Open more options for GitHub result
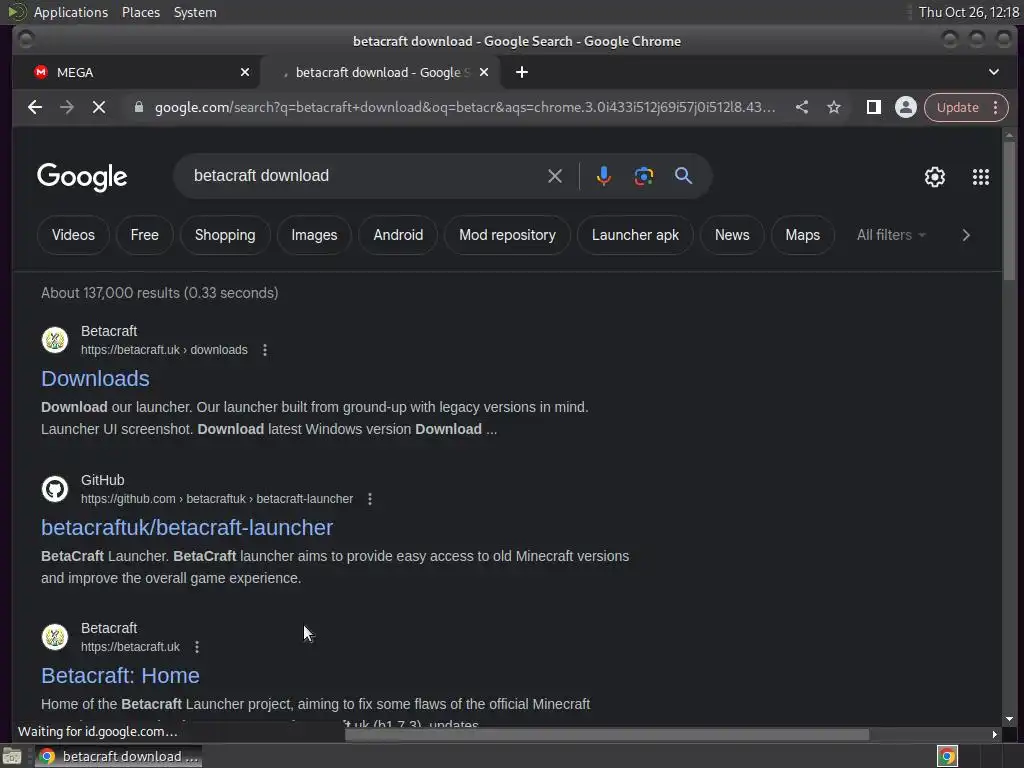The image size is (1024, 768). coord(370,499)
